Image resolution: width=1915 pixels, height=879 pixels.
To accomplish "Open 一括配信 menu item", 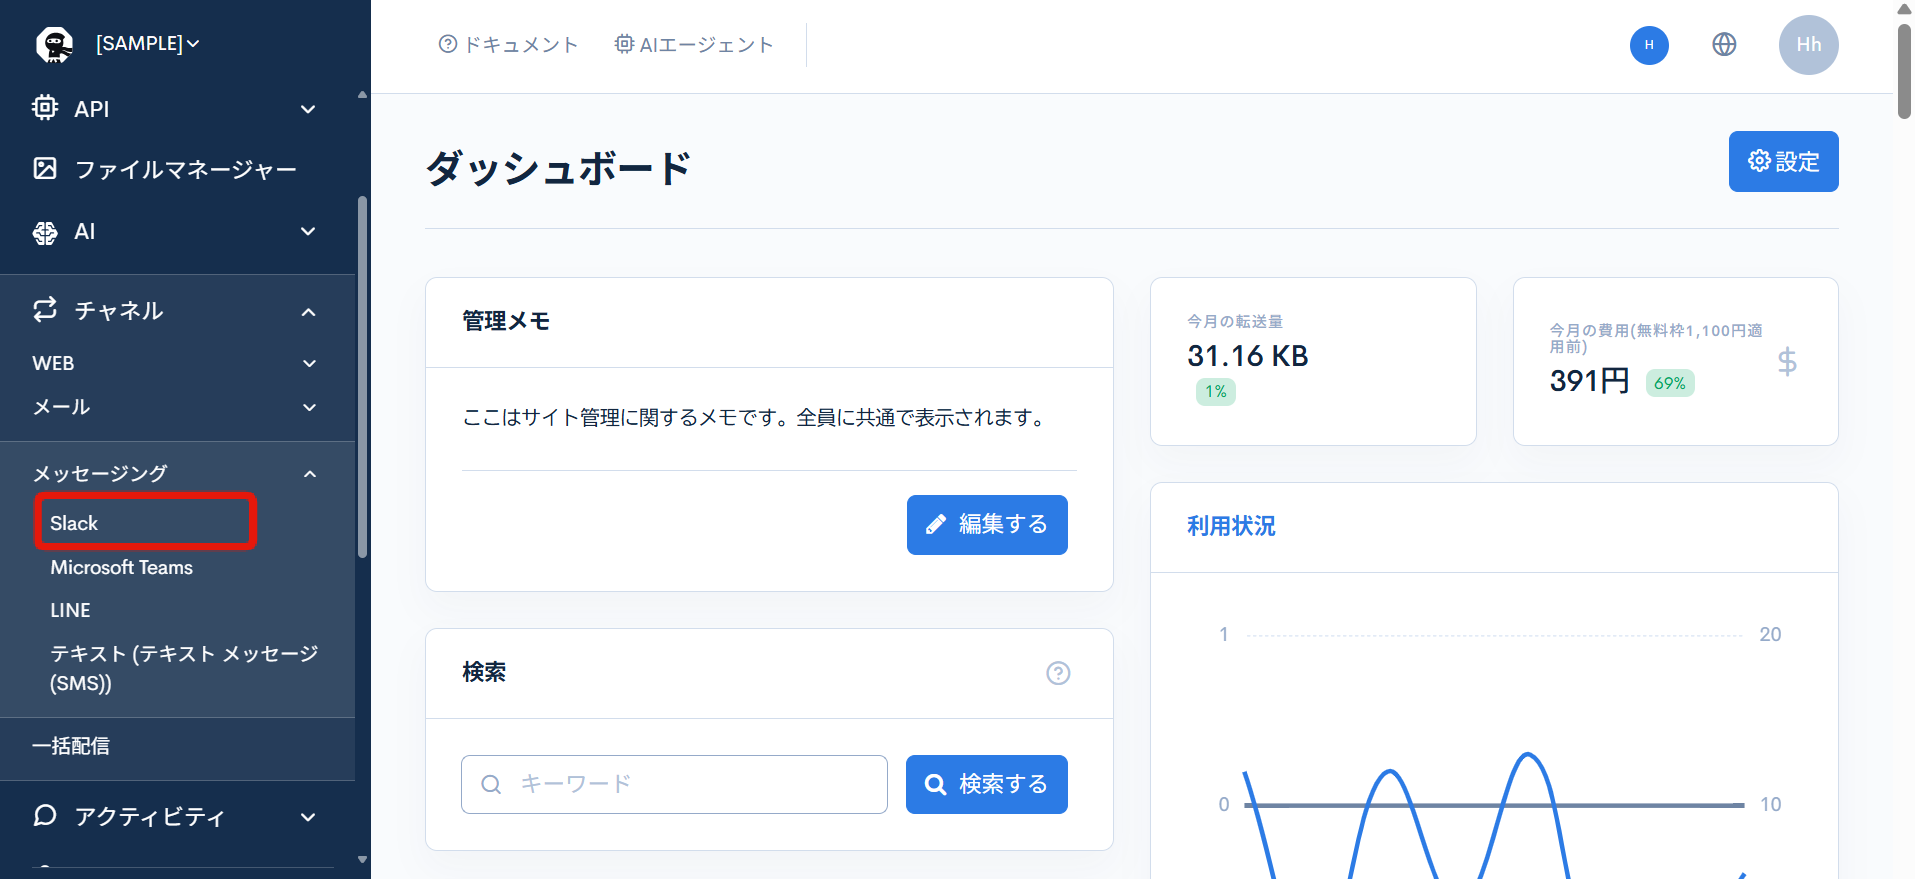I will pos(71,746).
